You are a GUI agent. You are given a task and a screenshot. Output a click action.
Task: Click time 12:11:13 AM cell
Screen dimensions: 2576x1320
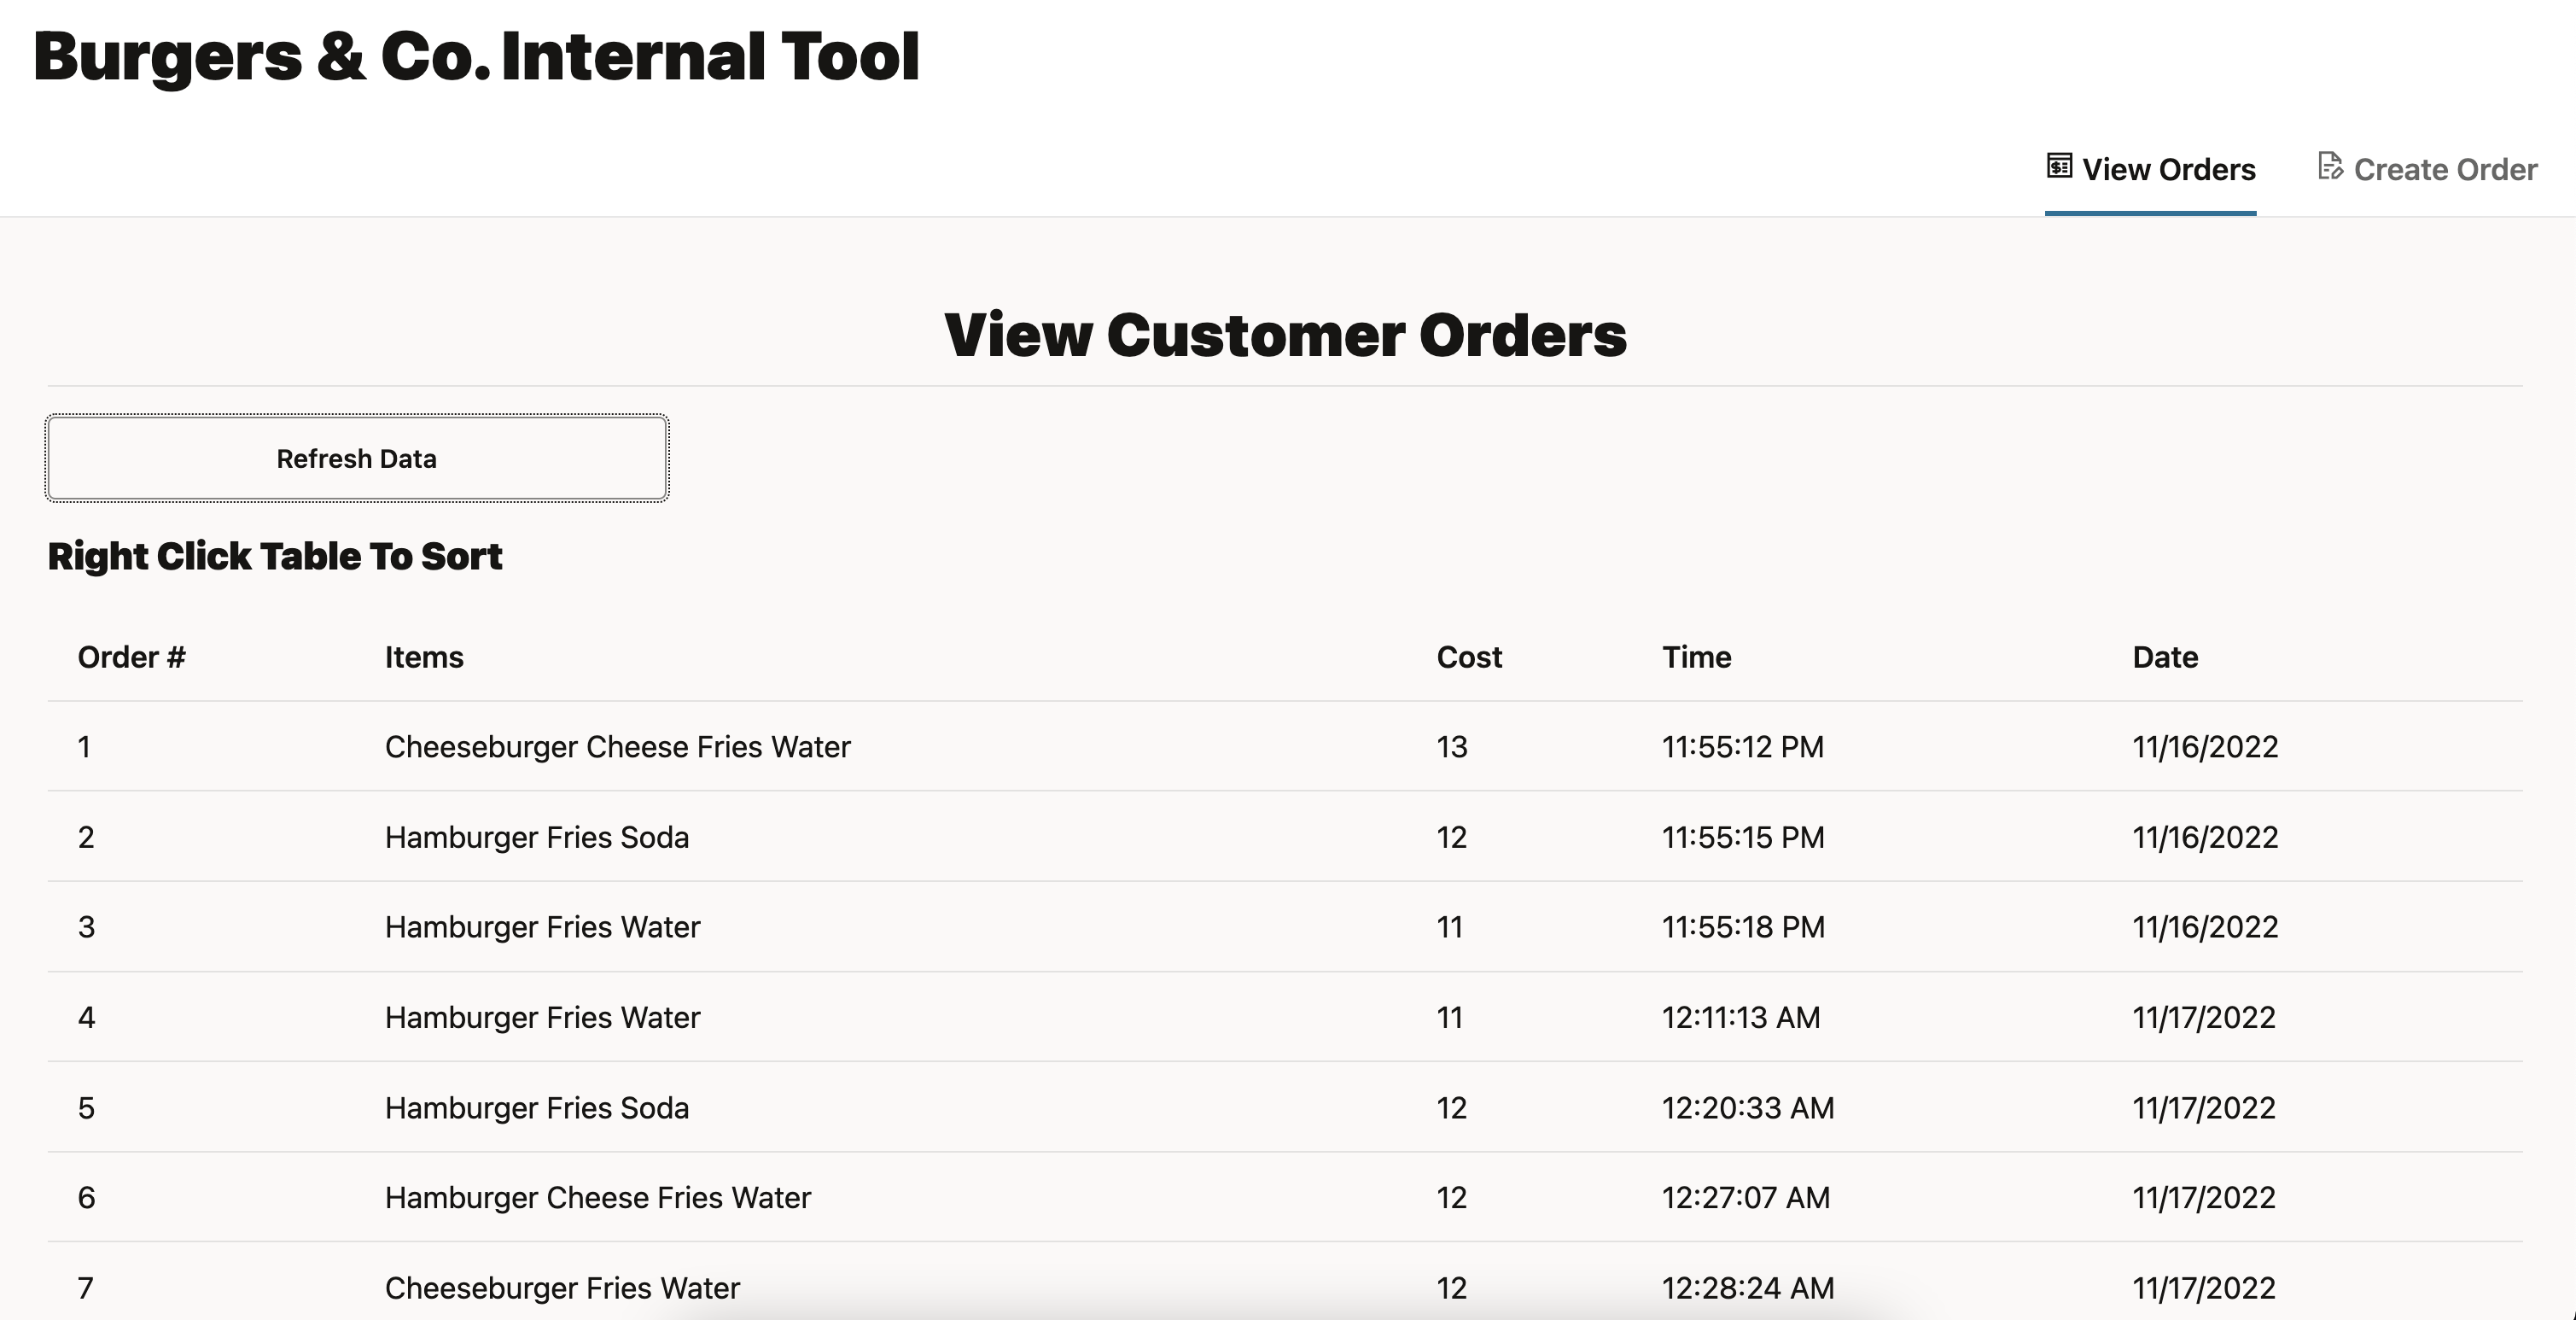click(1741, 1017)
